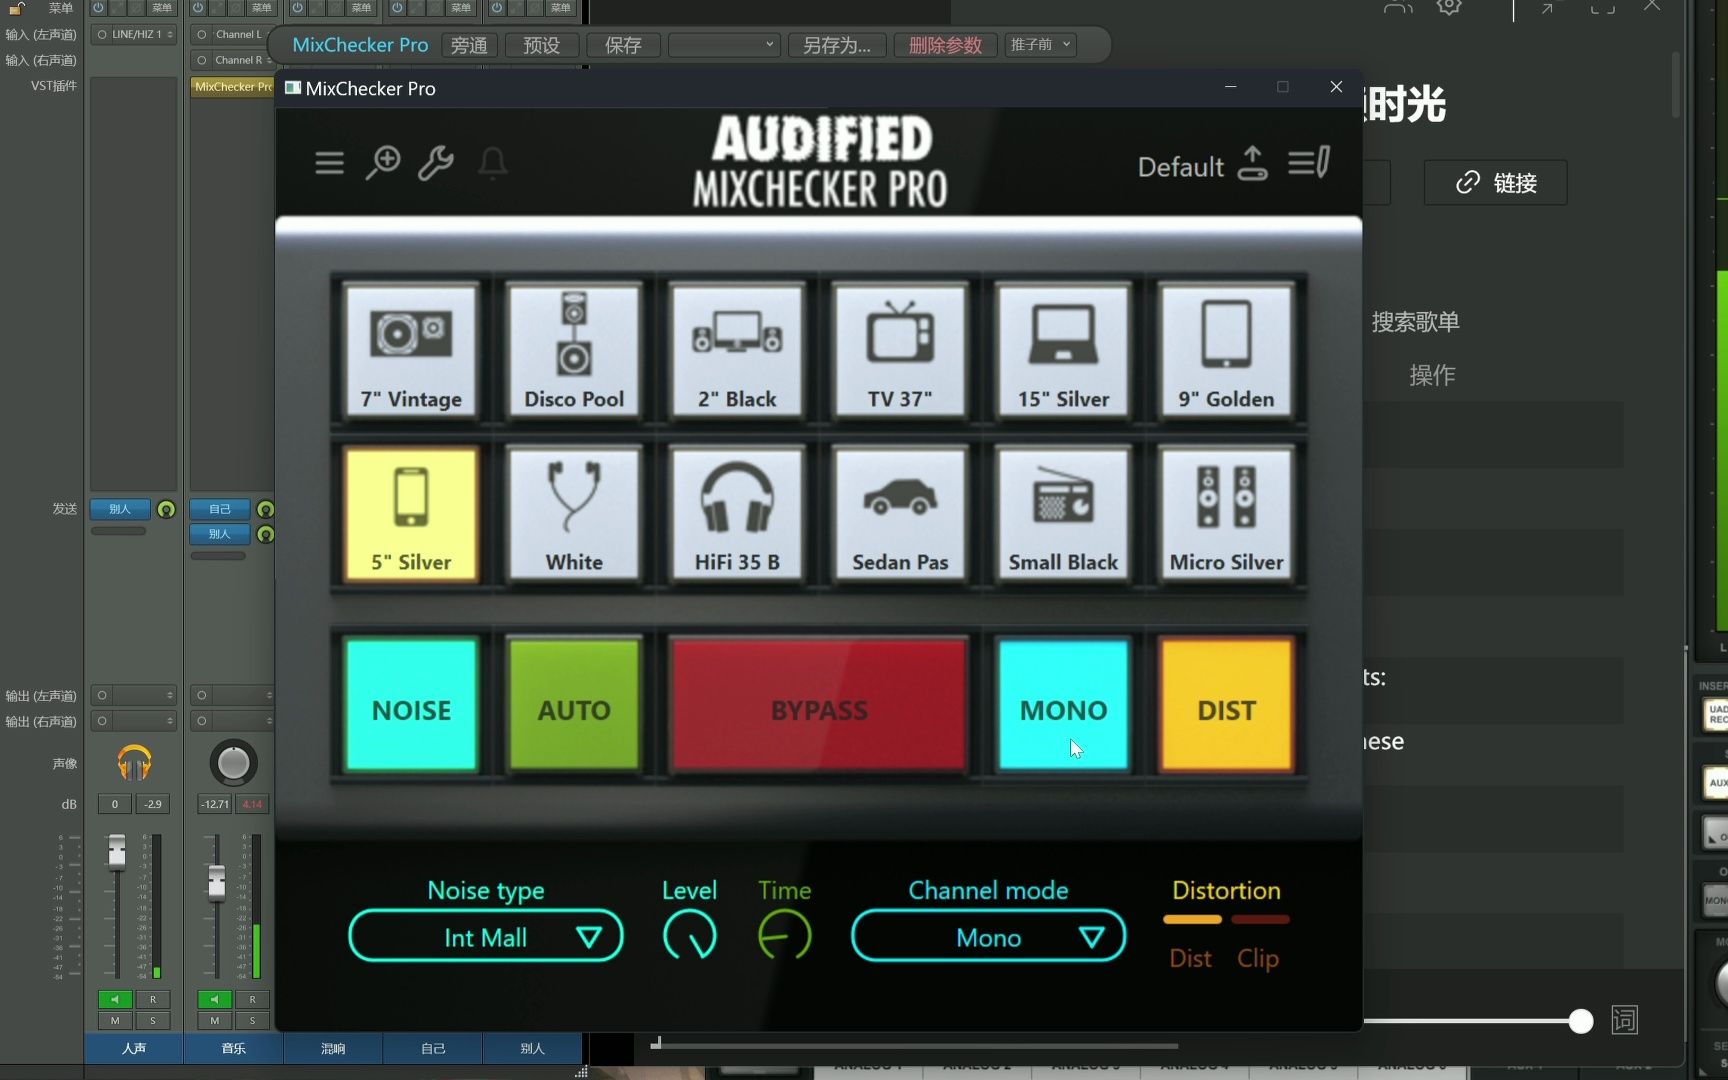This screenshot has height=1080, width=1728.
Task: Select the Small Black radio simulation
Action: [x=1063, y=513]
